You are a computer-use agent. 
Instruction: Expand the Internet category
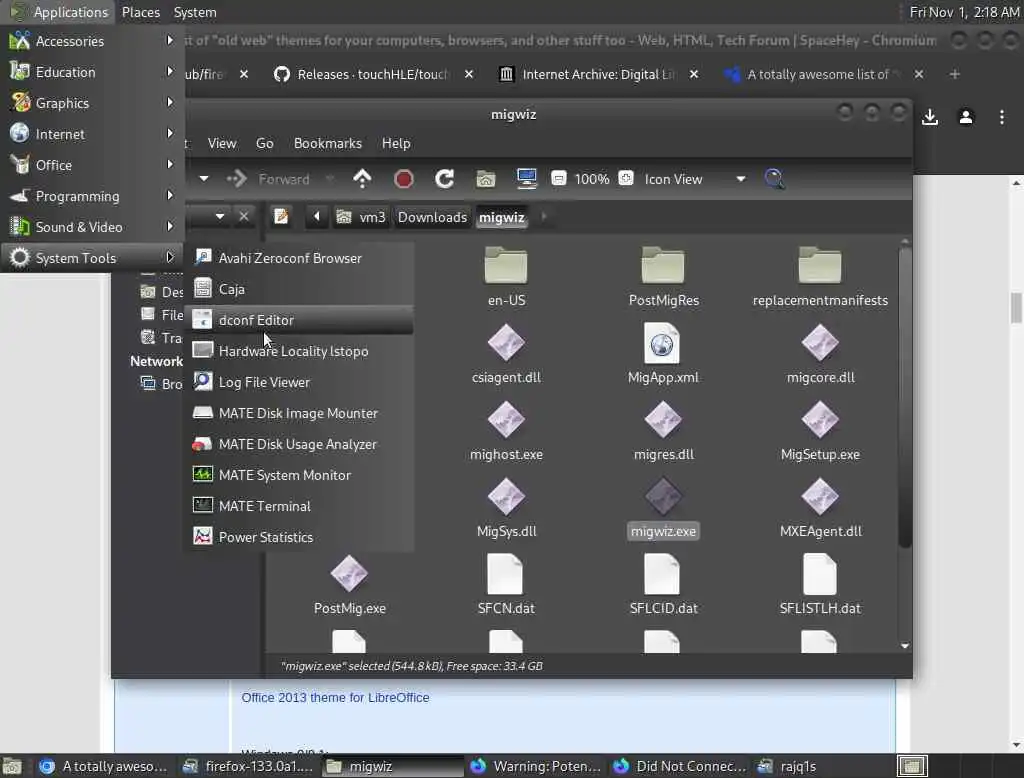tap(92, 134)
